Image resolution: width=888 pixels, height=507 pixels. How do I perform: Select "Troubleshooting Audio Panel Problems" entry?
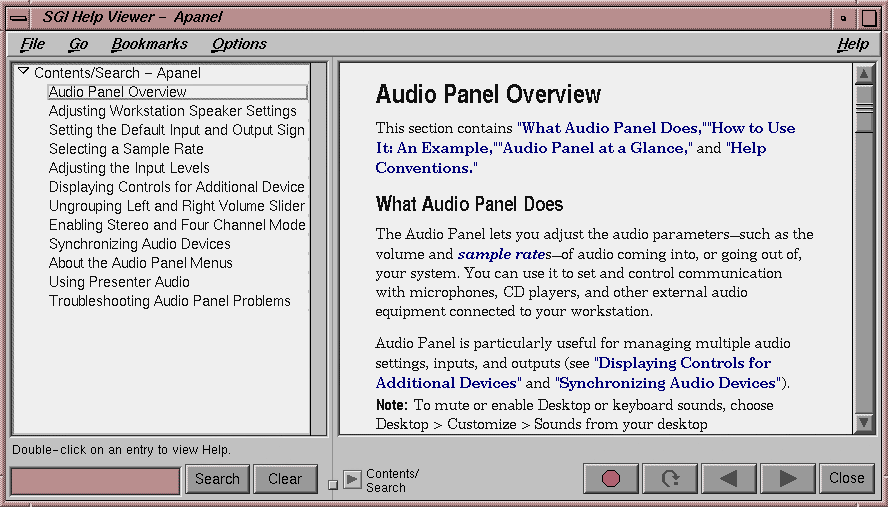tap(170, 301)
